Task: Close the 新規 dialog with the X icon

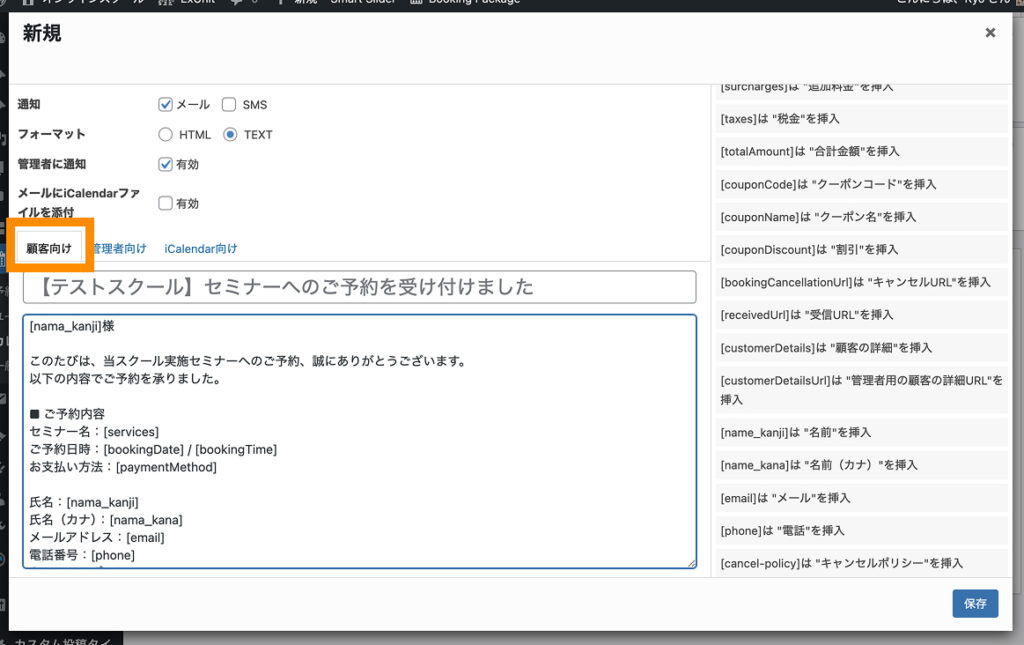Action: (x=990, y=33)
